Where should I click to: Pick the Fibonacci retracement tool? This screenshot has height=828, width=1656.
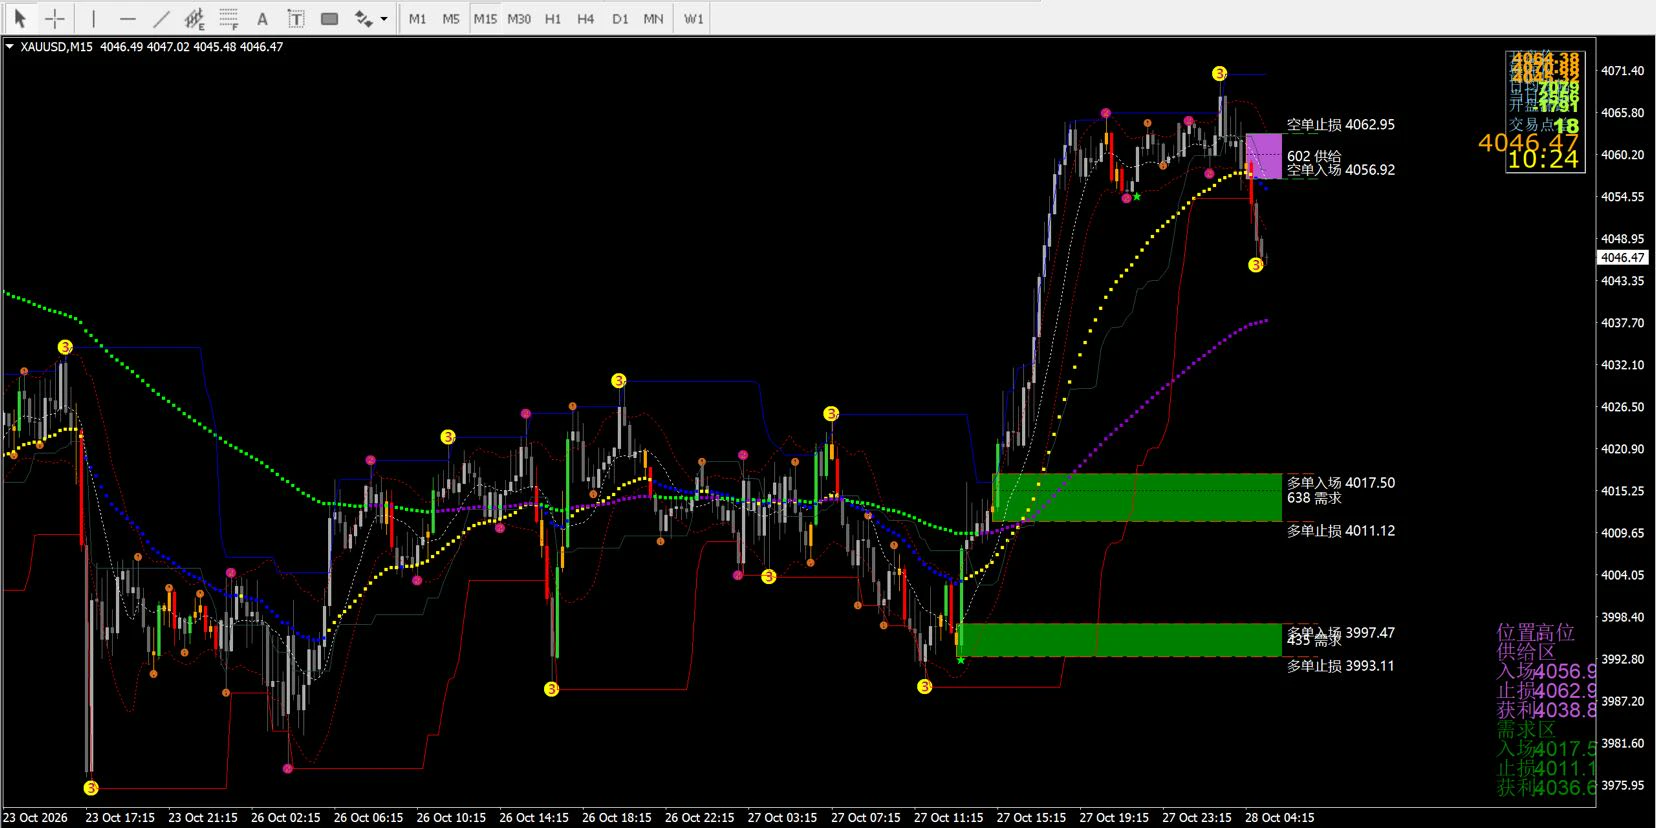[x=229, y=18]
